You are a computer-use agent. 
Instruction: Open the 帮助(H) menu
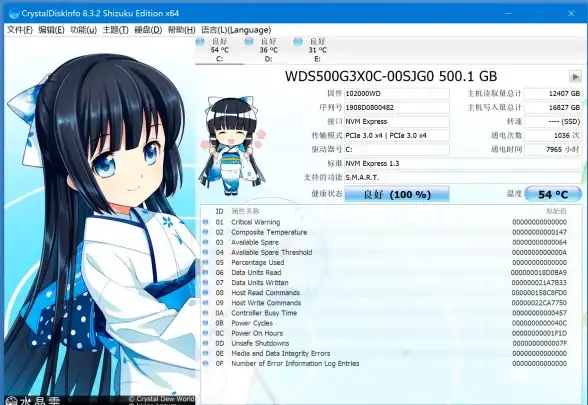click(x=182, y=30)
